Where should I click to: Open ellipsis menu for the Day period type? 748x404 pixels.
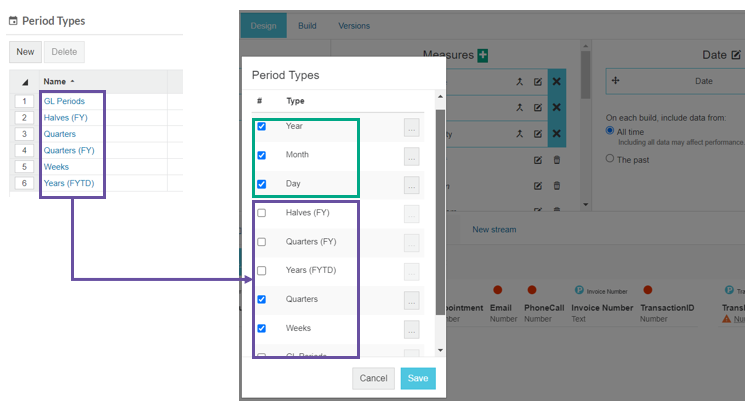411,185
